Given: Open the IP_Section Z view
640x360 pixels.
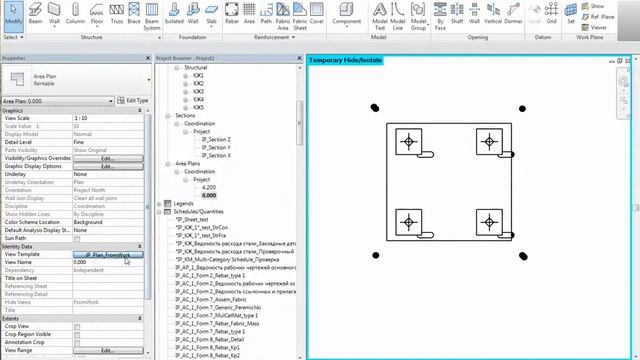Looking at the screenshot, I should pos(216,140).
